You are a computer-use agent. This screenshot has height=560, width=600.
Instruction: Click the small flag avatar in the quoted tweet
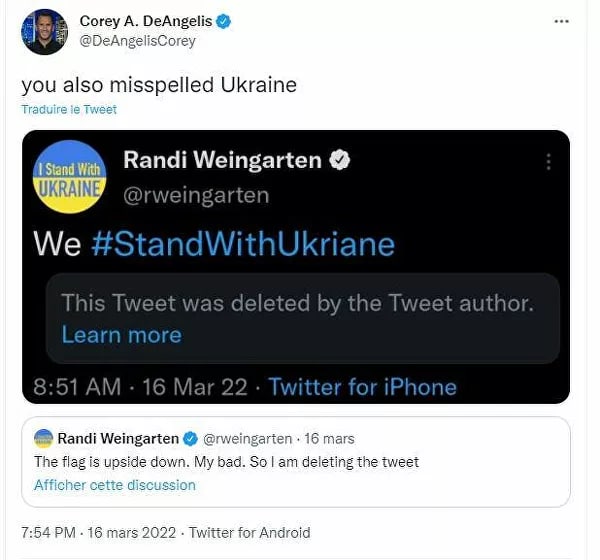[x=43, y=438]
